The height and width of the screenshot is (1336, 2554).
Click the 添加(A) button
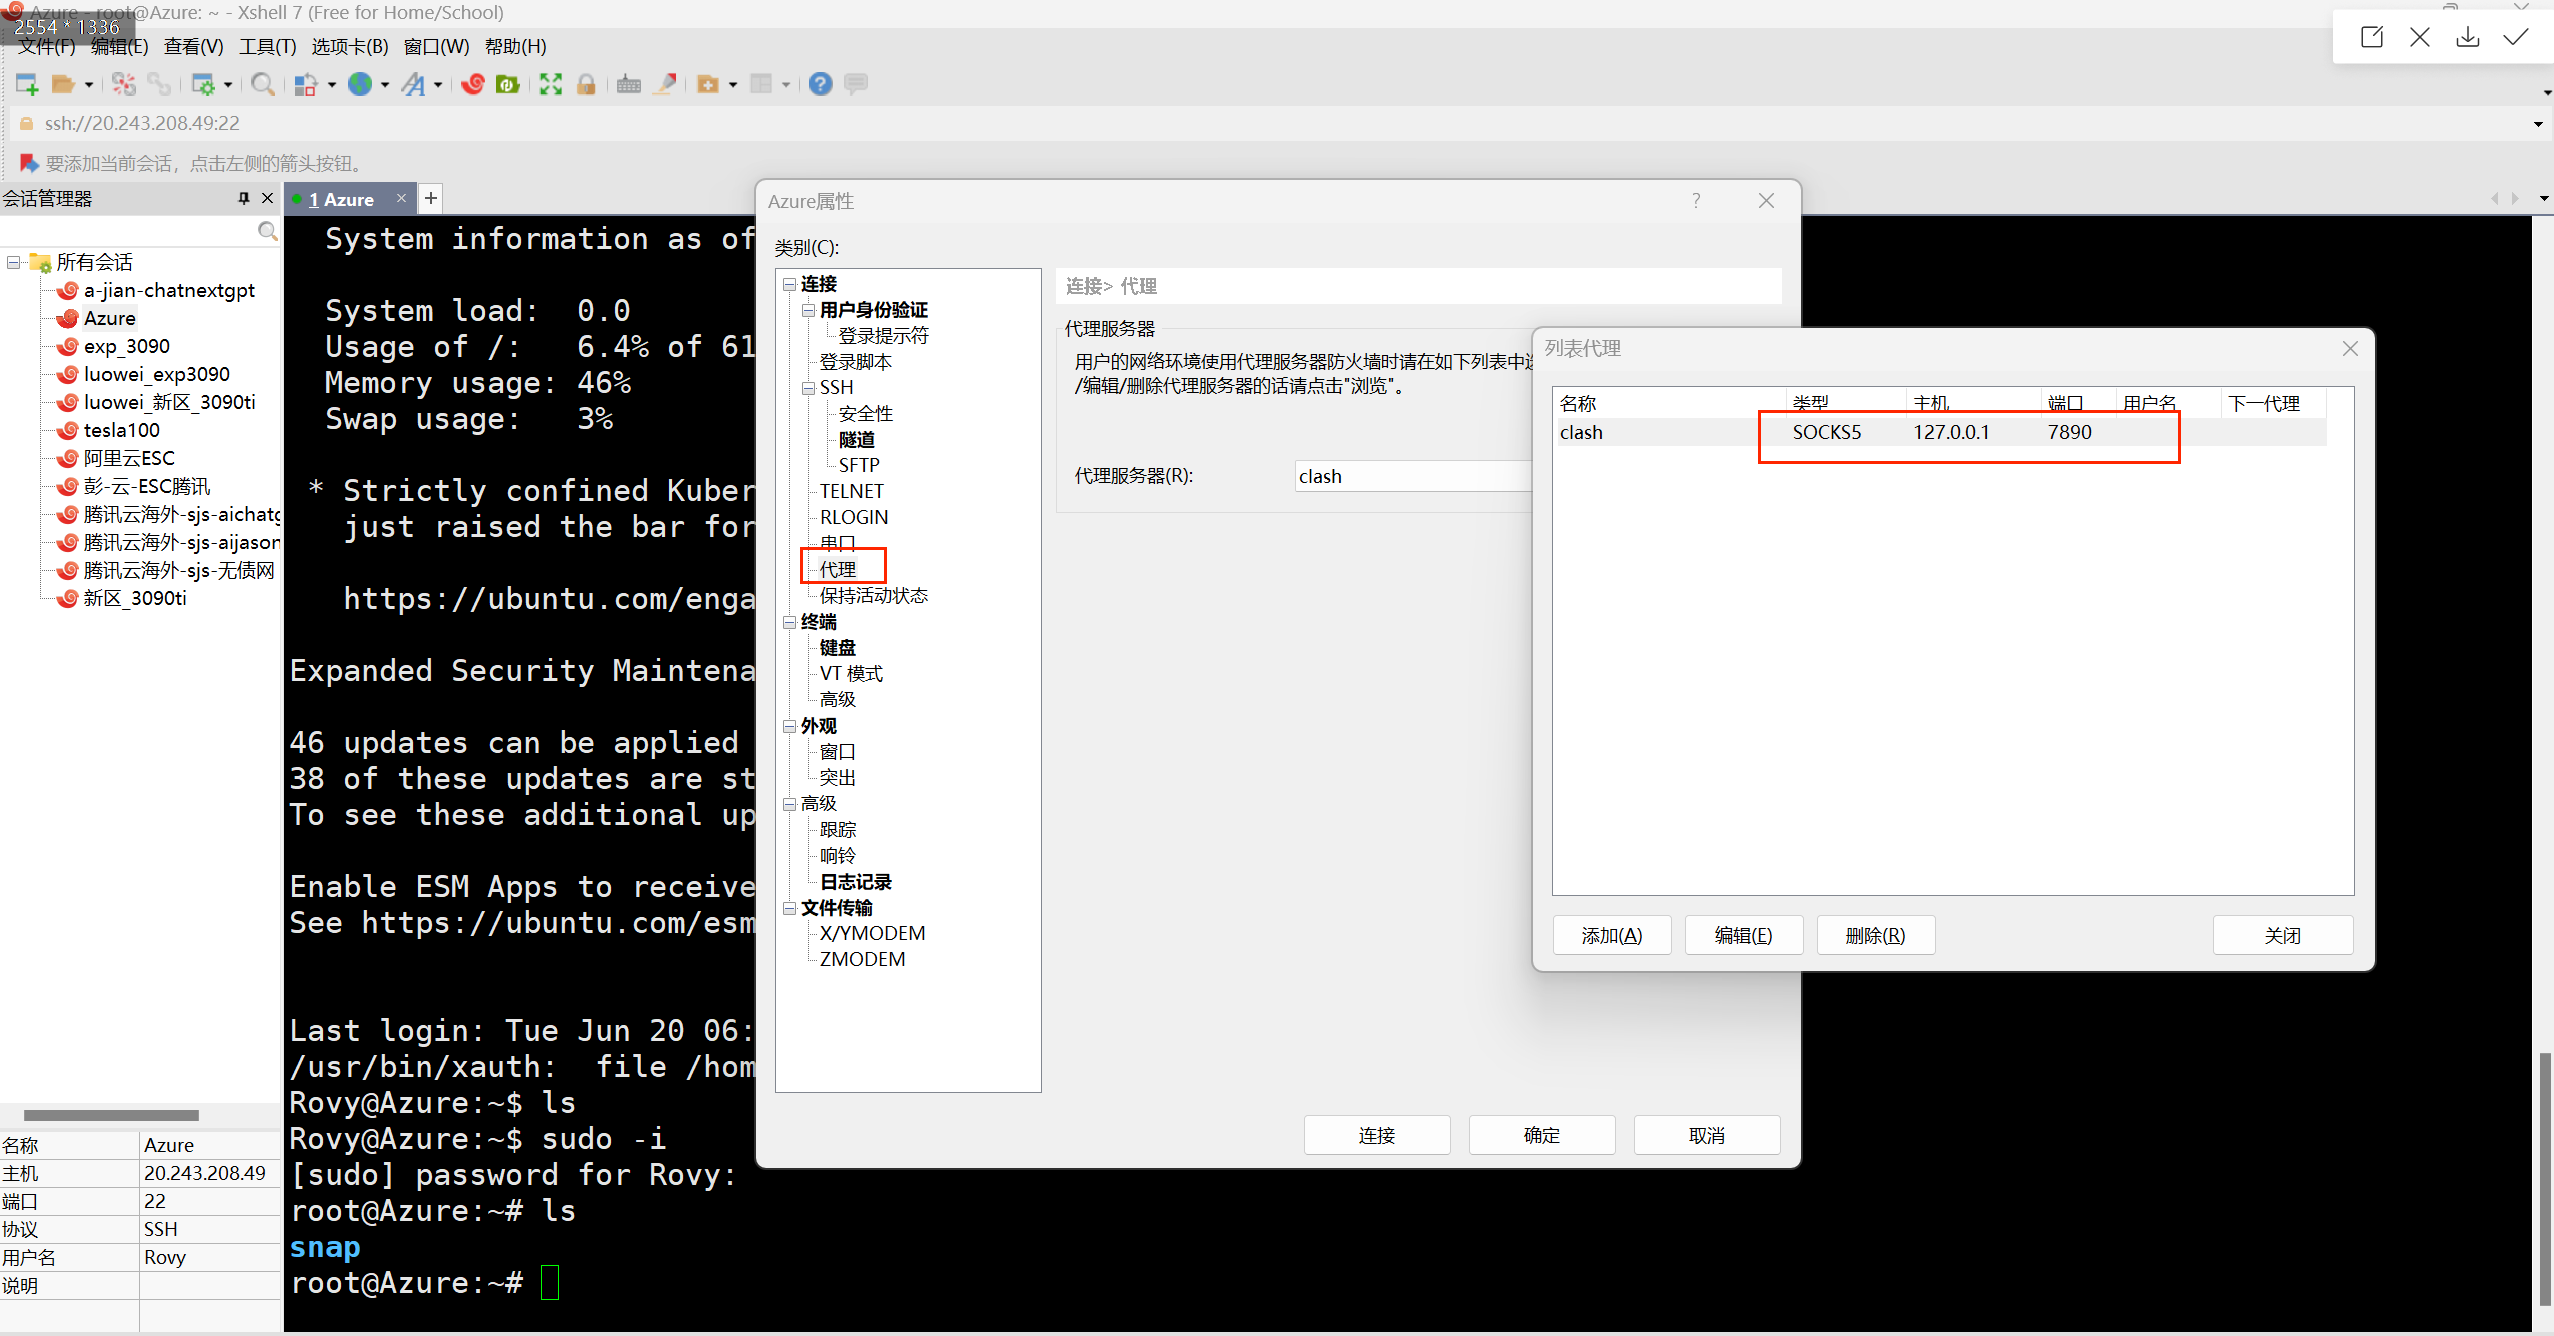pos(1611,935)
